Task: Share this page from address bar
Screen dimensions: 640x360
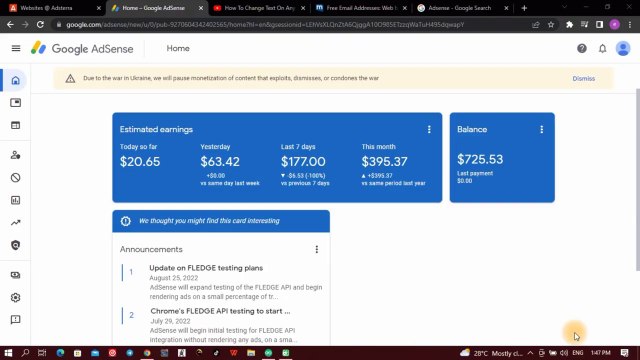Action: 536,24
